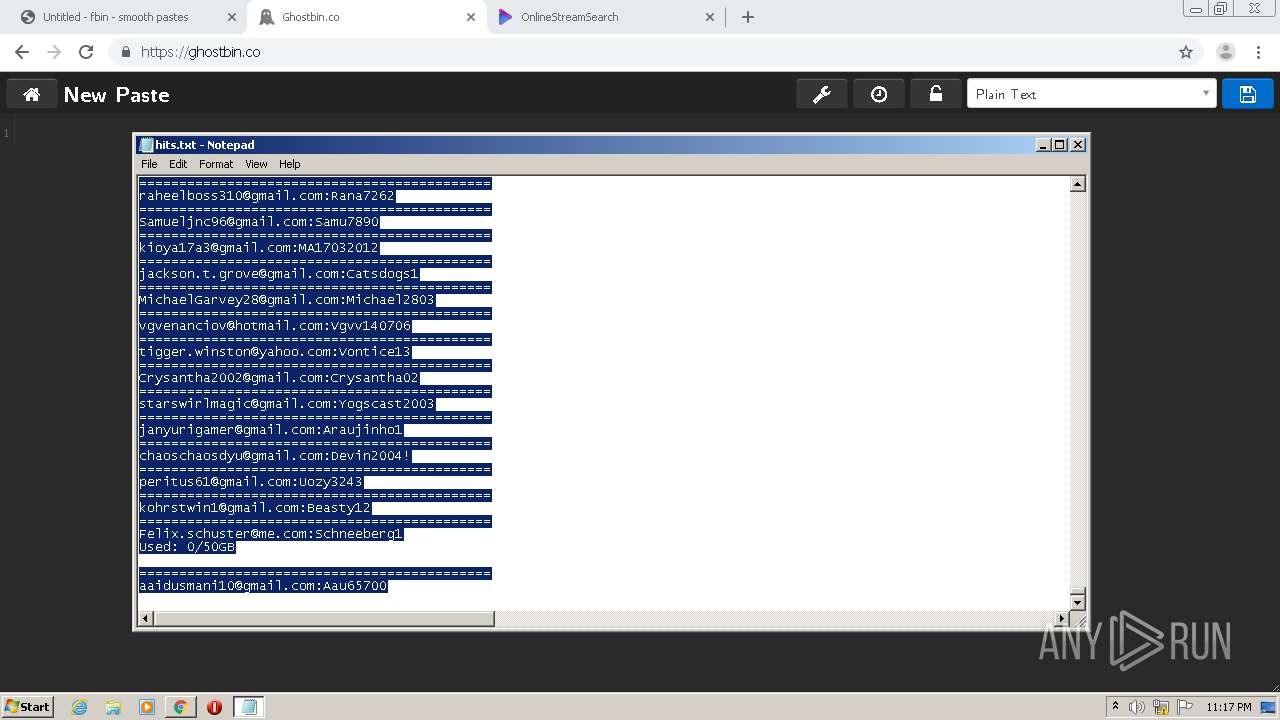Screen dimensions: 1280x720
Task: Click the Ghostbin home icon button
Action: click(31, 94)
